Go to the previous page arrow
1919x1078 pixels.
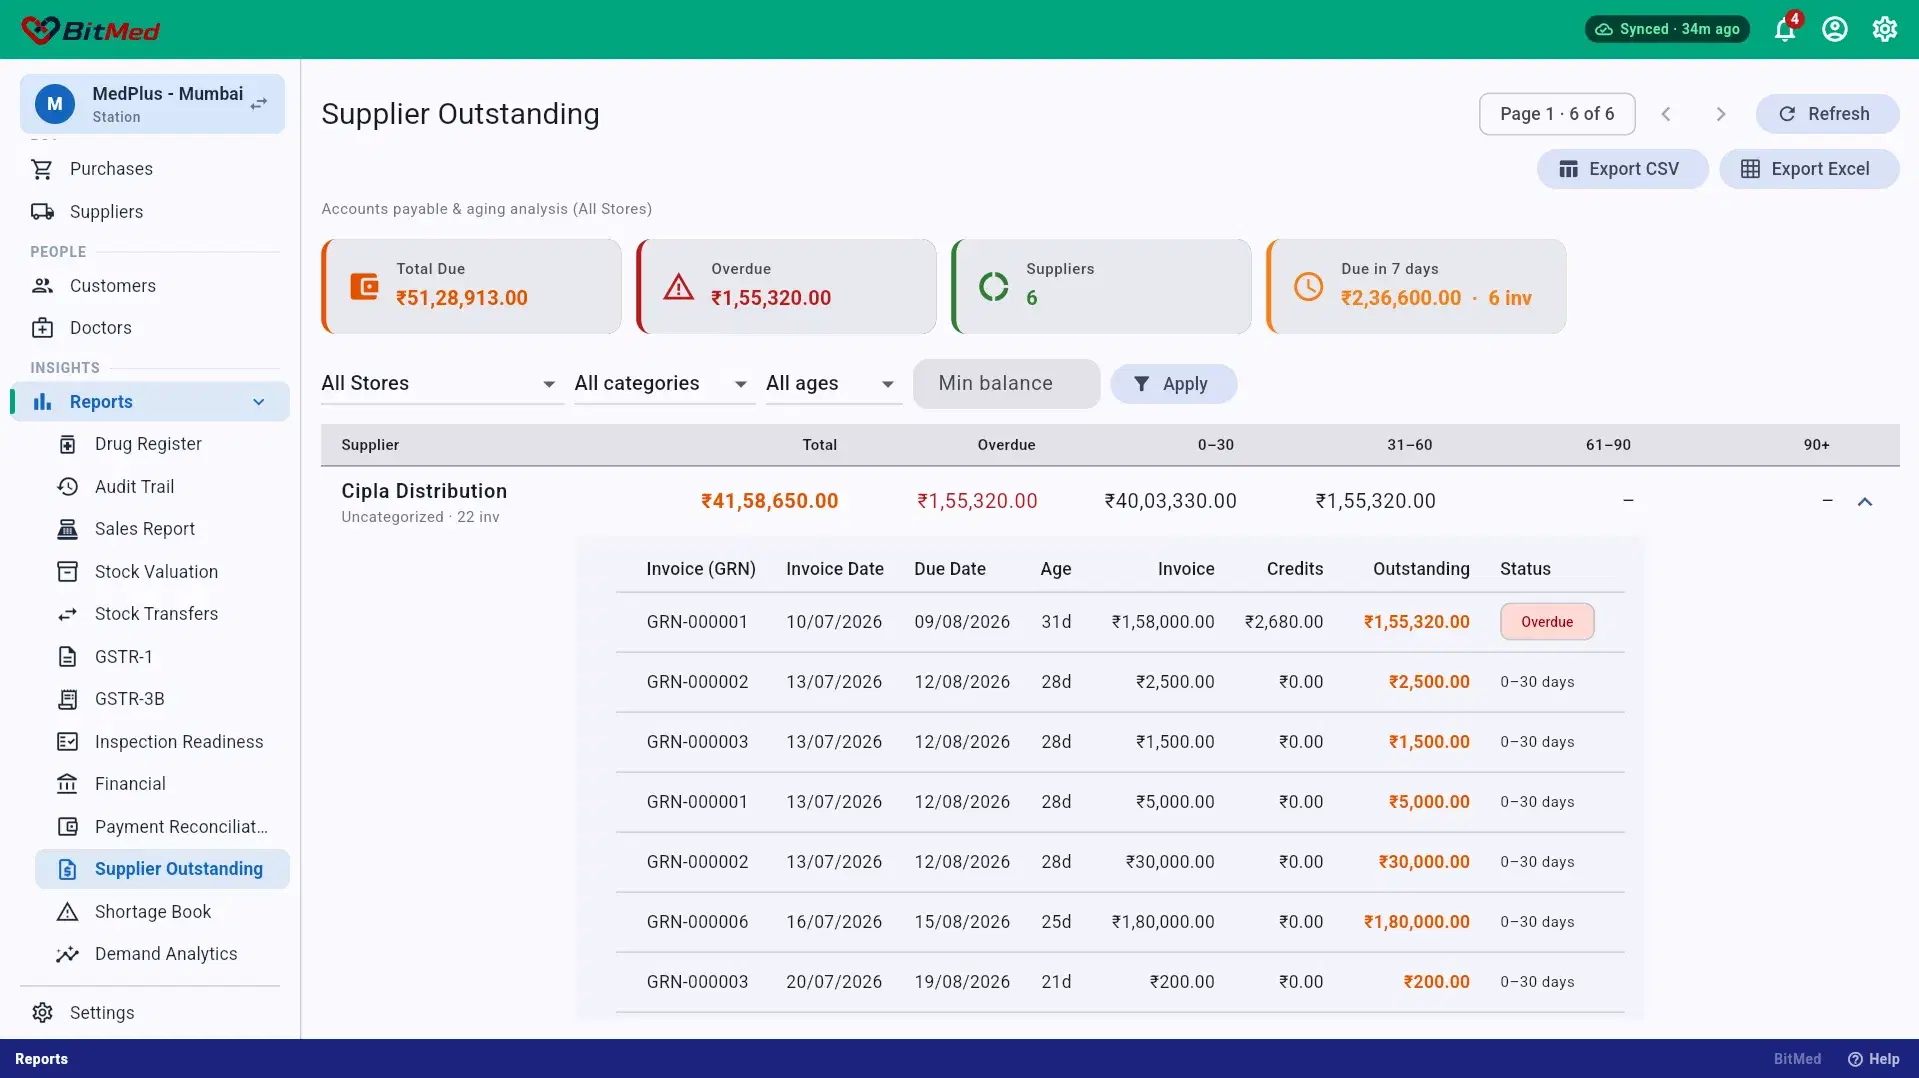[1666, 114]
